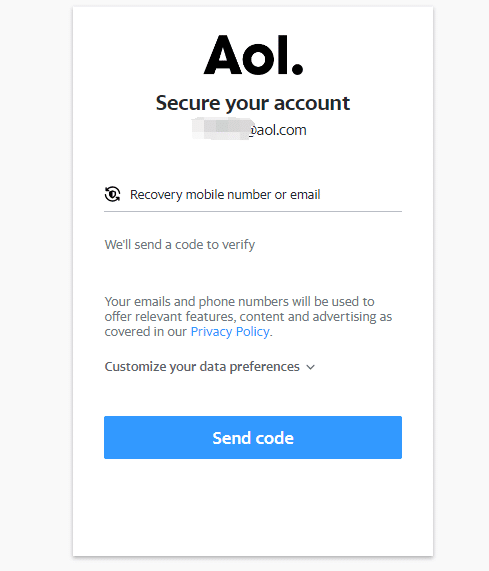Click the 'aol.com' domain text under the heading
Viewport: 489px width, 571px height.
[281, 130]
